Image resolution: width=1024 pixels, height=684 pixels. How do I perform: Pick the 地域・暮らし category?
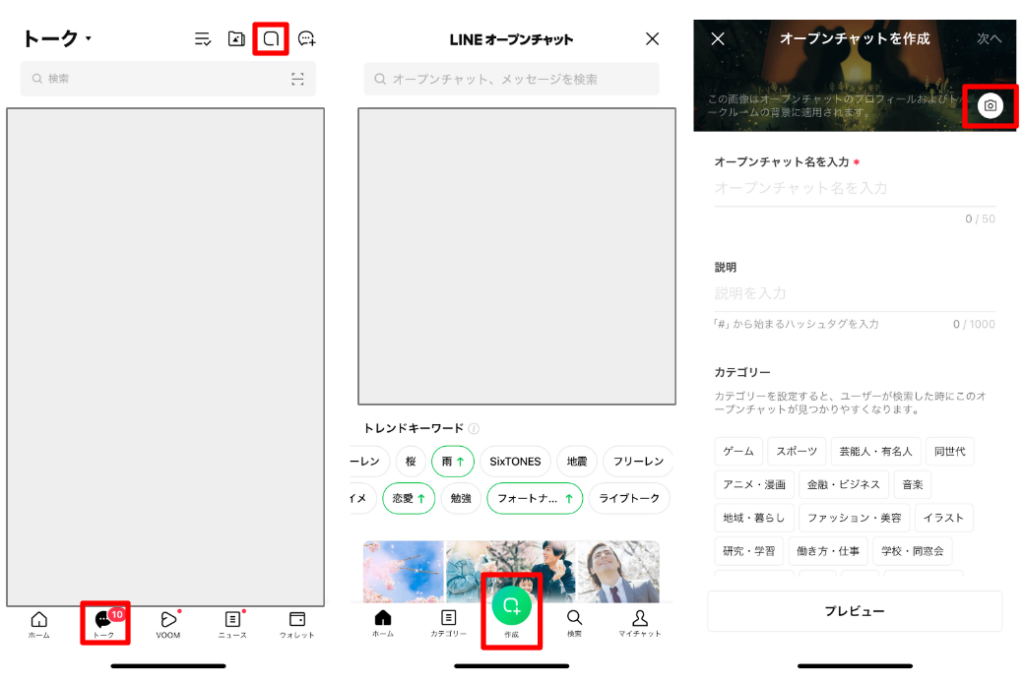click(754, 518)
